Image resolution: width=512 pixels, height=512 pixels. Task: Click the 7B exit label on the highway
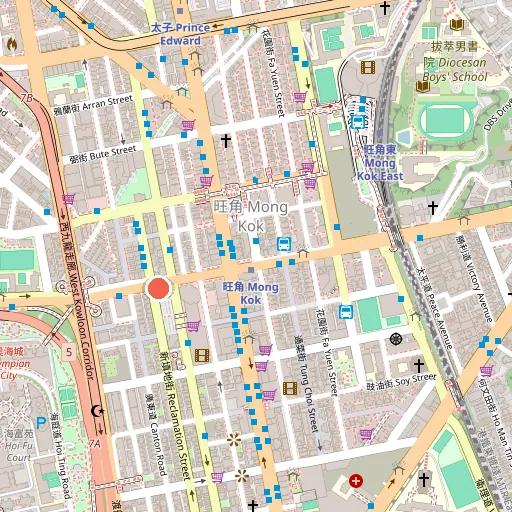(27, 98)
